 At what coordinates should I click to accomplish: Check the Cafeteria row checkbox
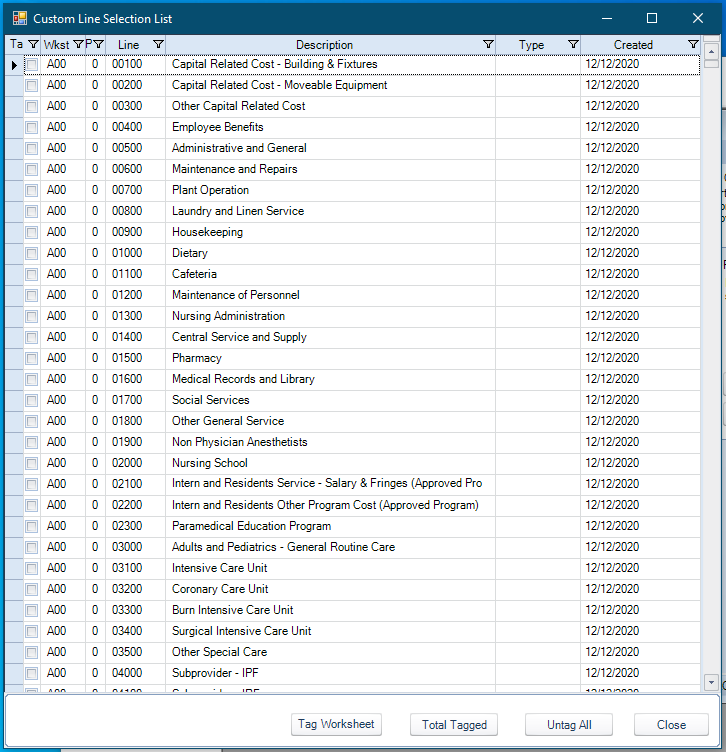32,274
